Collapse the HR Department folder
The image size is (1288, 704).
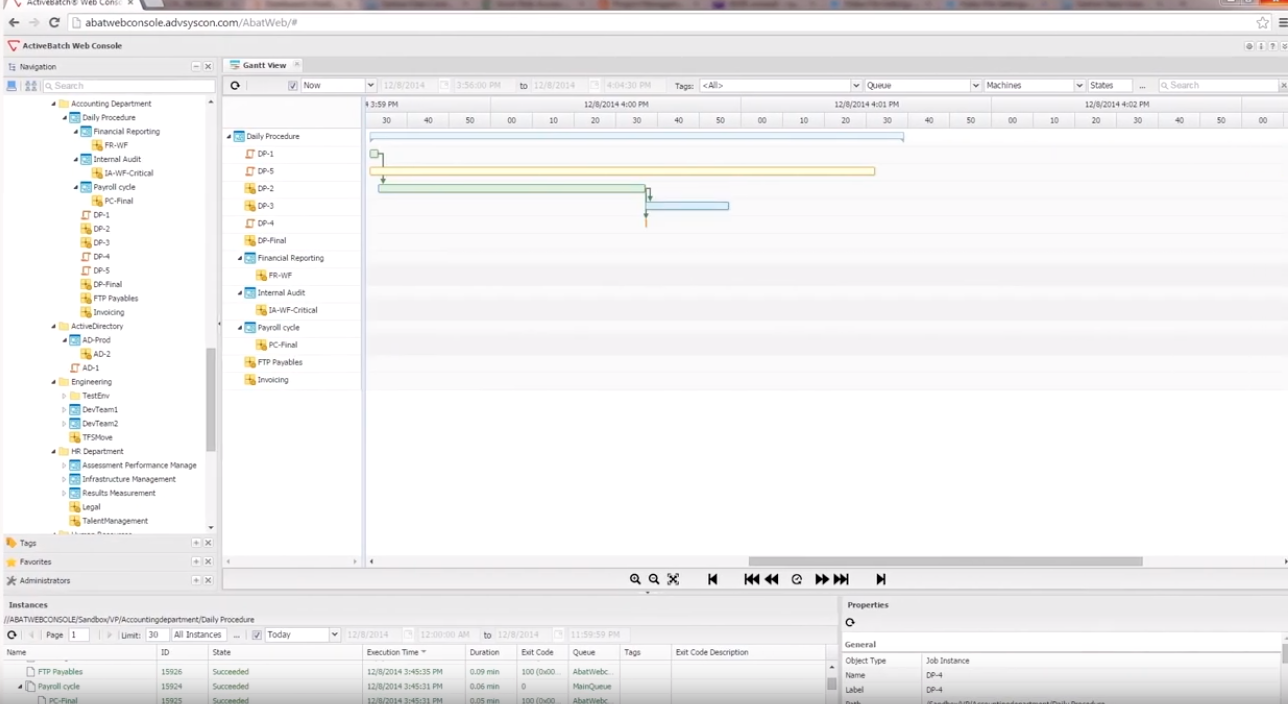point(53,452)
